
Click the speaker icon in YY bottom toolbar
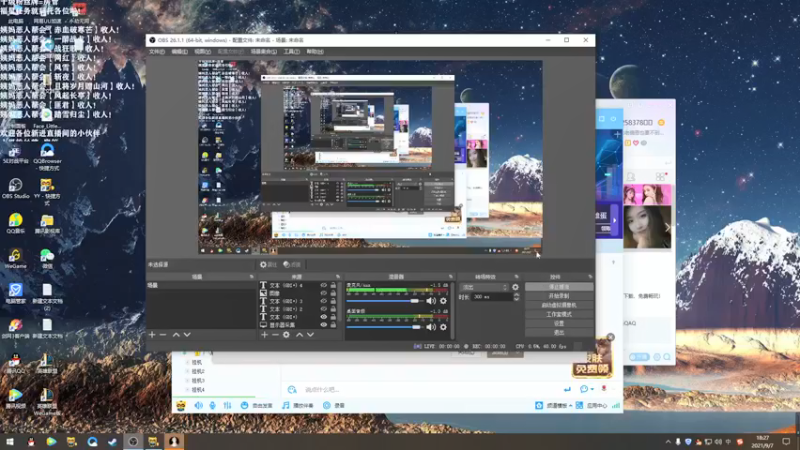(198, 405)
